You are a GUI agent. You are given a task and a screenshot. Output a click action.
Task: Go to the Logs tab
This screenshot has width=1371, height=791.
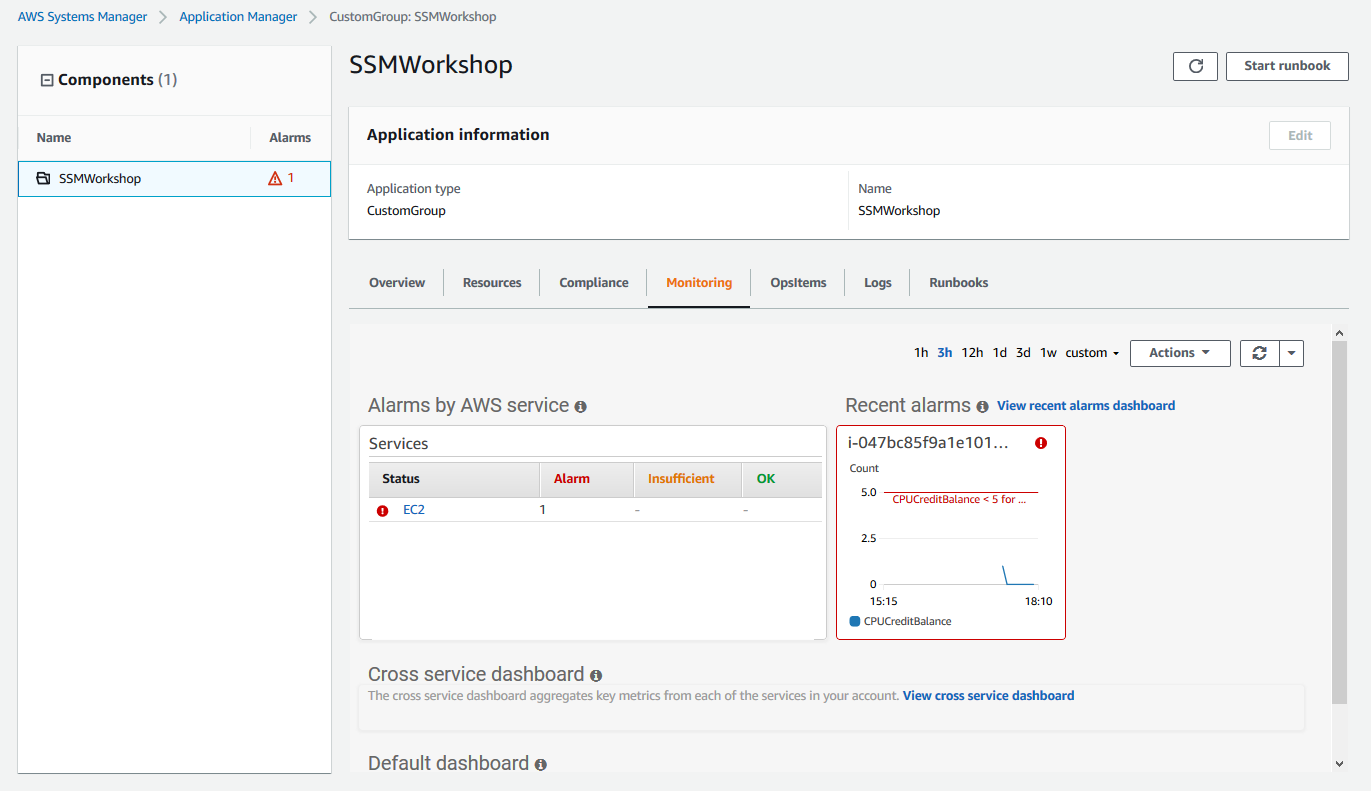tap(878, 283)
